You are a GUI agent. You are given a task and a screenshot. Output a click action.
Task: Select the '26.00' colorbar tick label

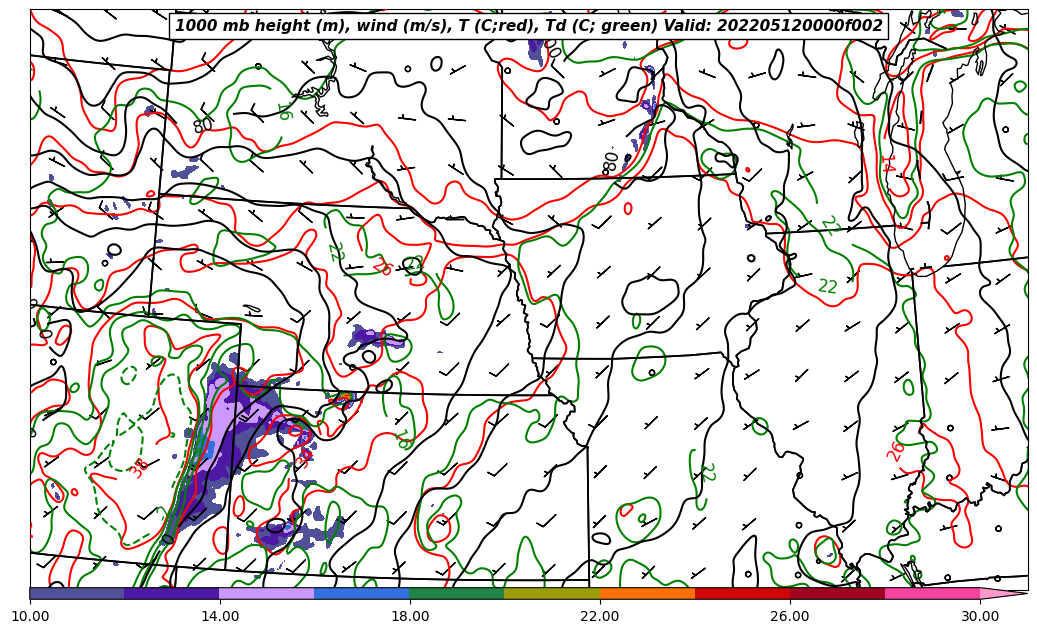tap(790, 616)
